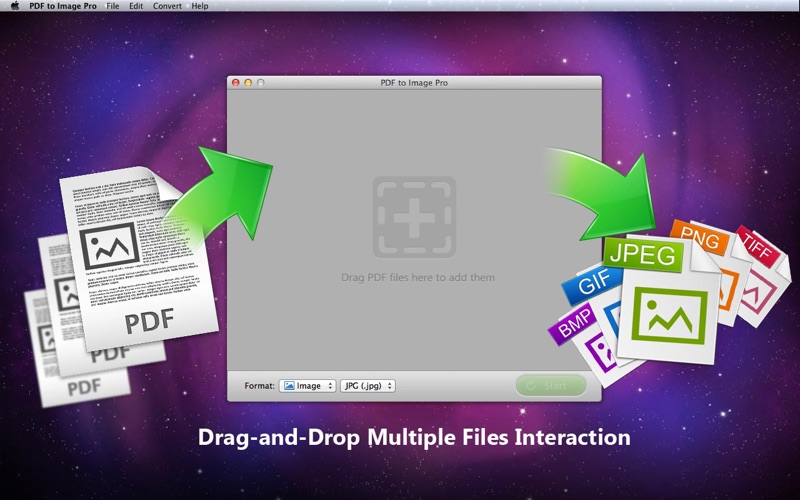800x500 pixels.
Task: Open the Image format type dropdown
Action: click(307, 386)
